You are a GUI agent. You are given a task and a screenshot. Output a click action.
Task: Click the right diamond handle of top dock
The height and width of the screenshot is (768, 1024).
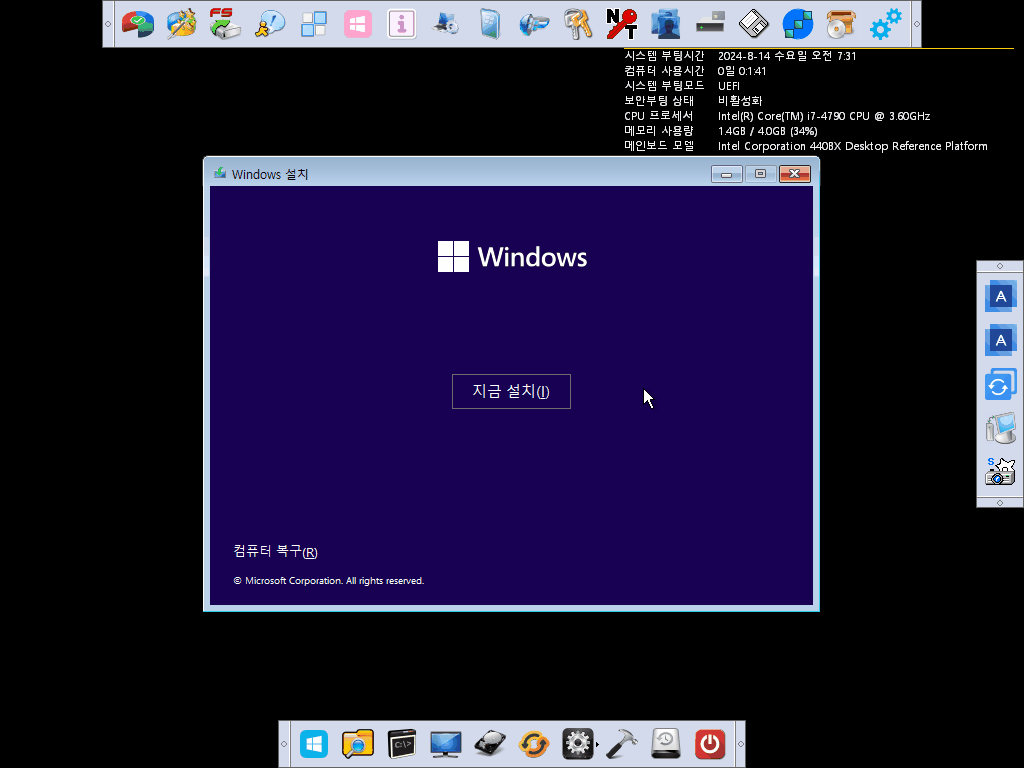pos(916,24)
